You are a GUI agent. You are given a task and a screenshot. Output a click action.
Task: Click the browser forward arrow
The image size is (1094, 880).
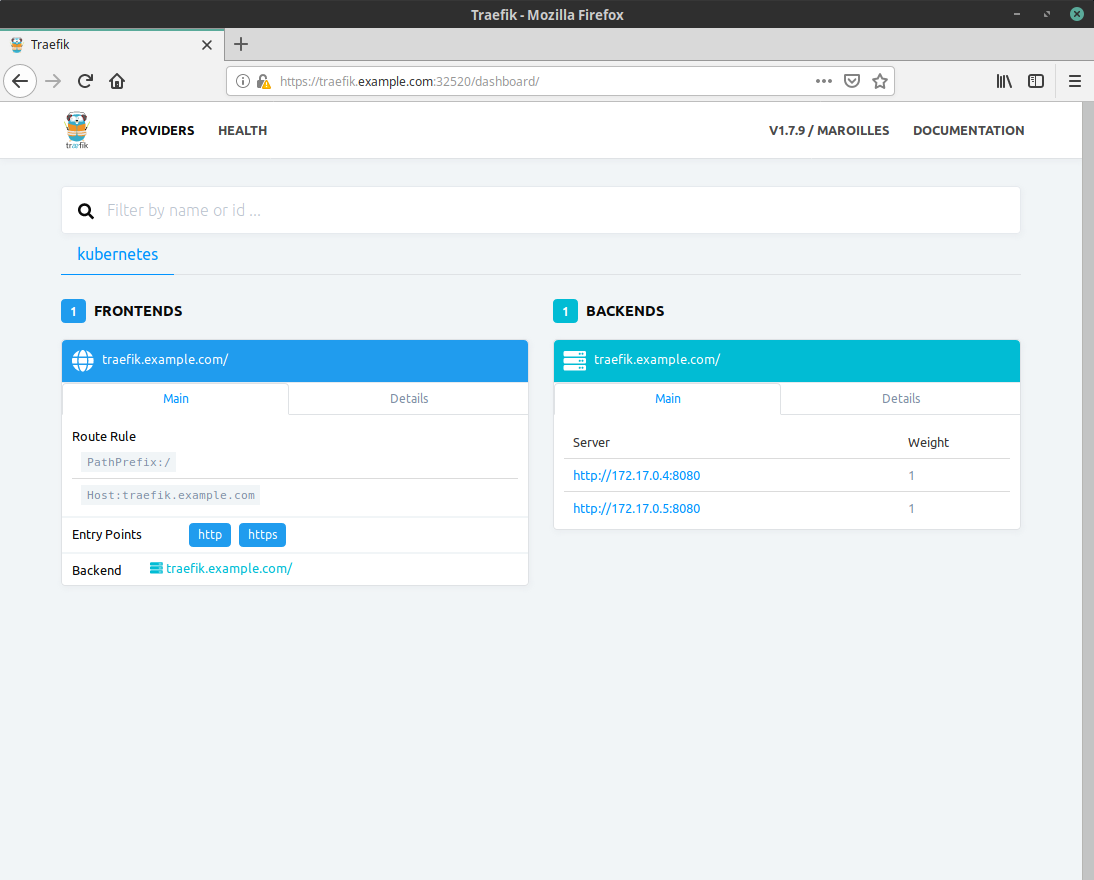(53, 81)
